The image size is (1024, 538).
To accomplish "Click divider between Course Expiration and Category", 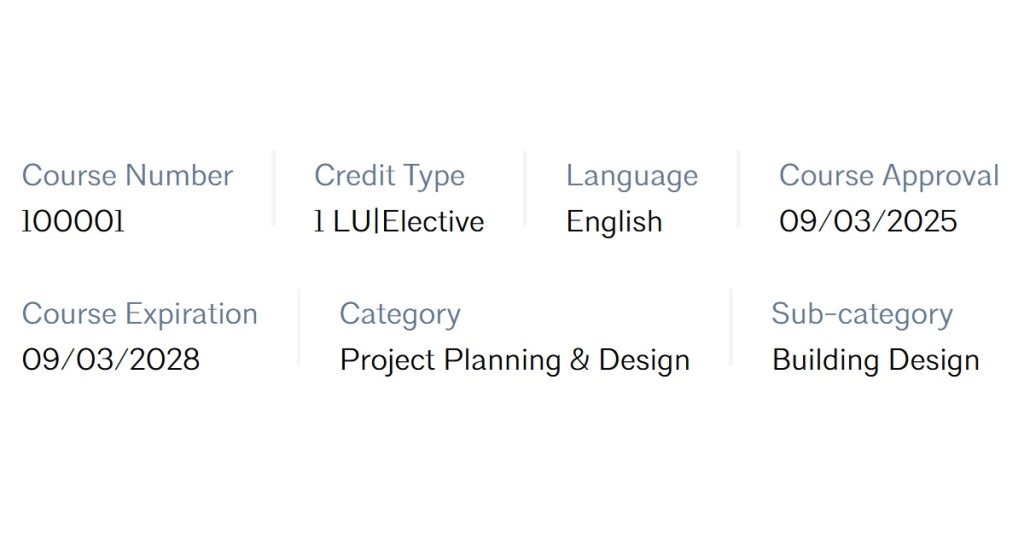I will click(298, 327).
